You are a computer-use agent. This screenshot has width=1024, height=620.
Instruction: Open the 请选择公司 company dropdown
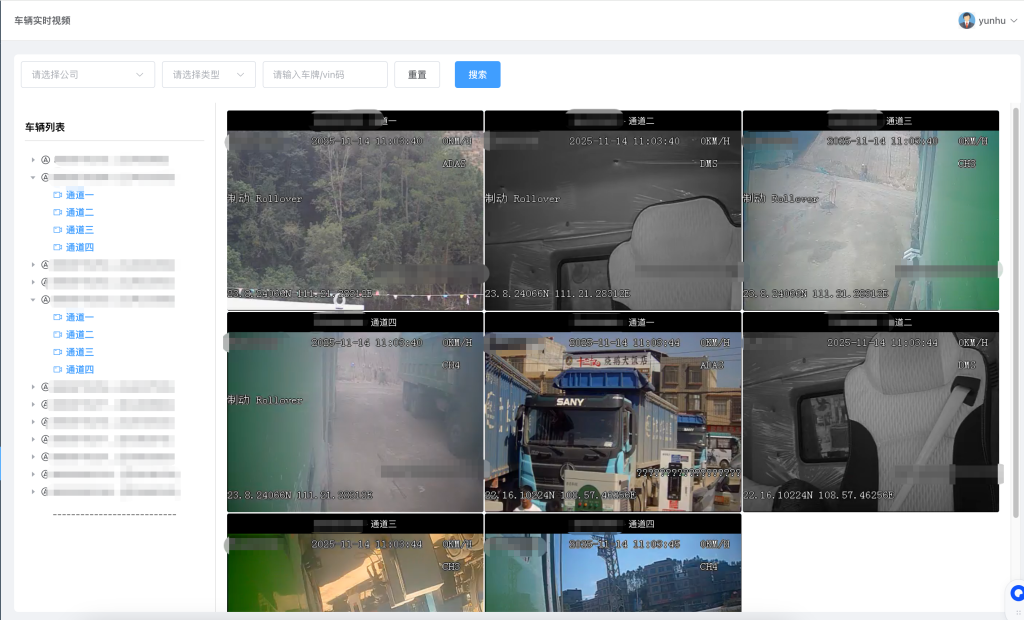[x=88, y=75]
